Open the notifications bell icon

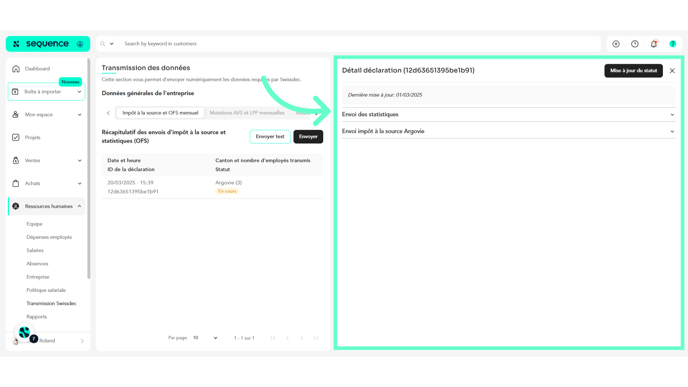click(654, 44)
